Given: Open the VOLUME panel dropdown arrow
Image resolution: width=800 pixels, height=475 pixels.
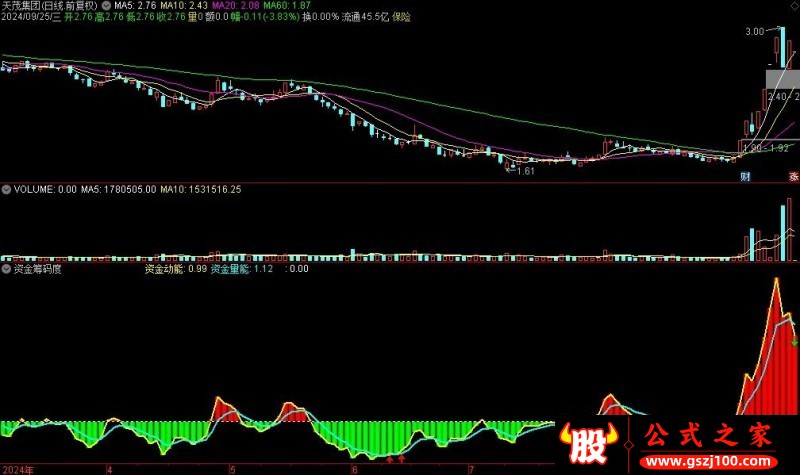Looking at the screenshot, I should [x=6, y=189].
